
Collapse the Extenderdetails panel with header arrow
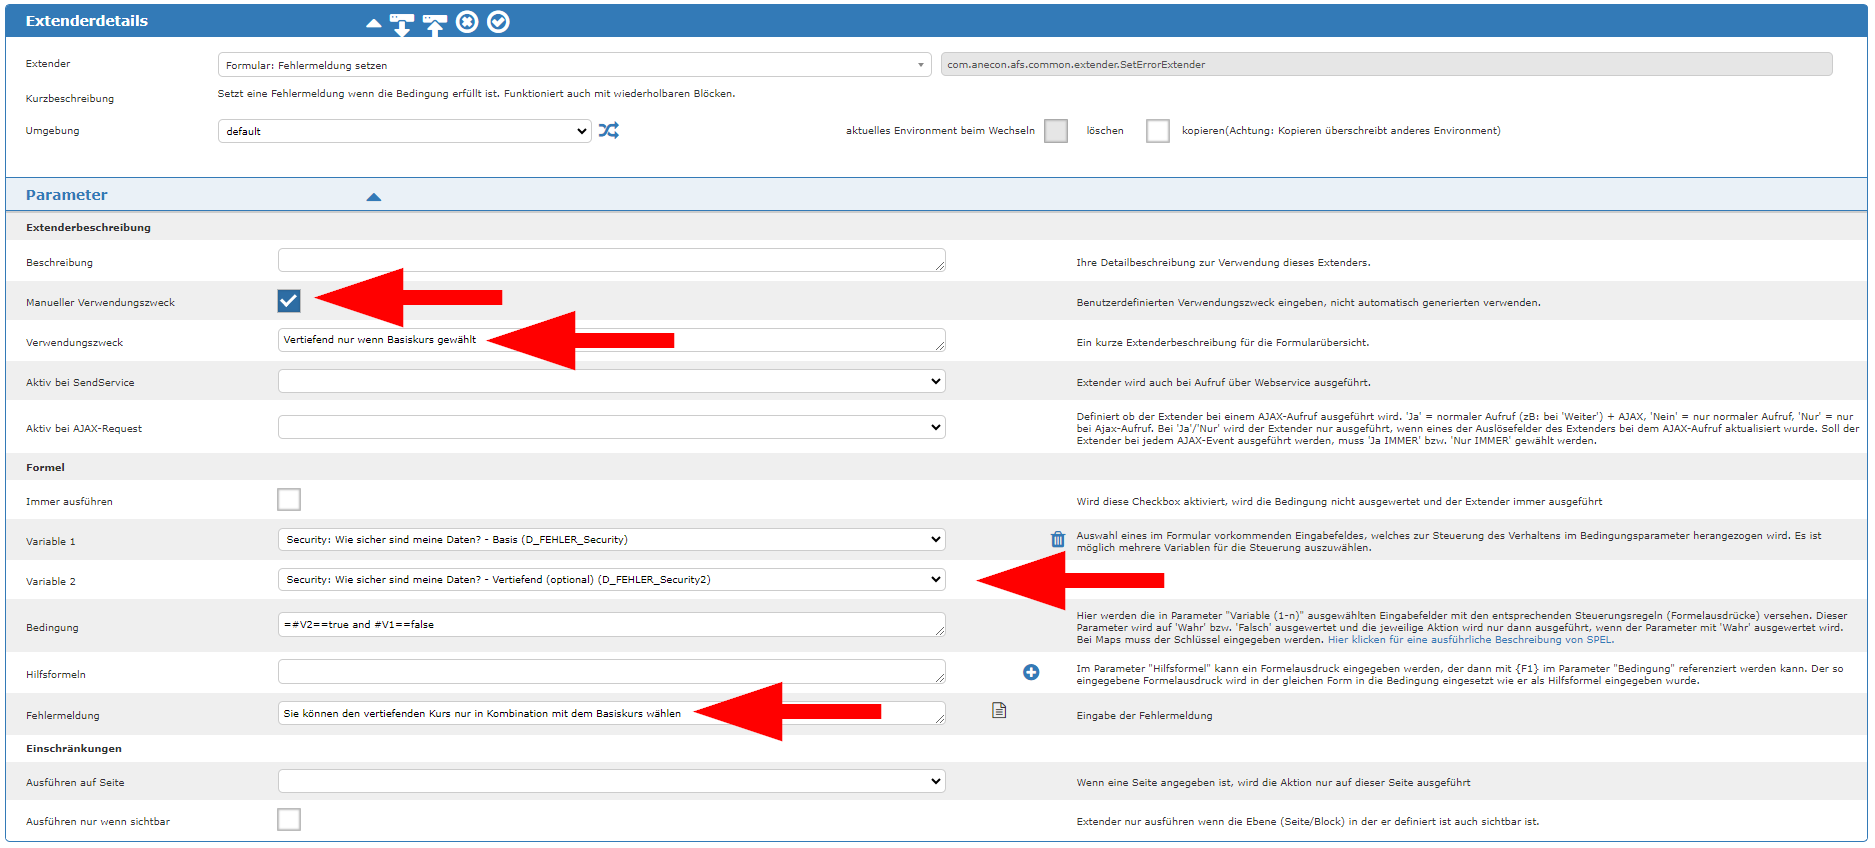coord(373,22)
